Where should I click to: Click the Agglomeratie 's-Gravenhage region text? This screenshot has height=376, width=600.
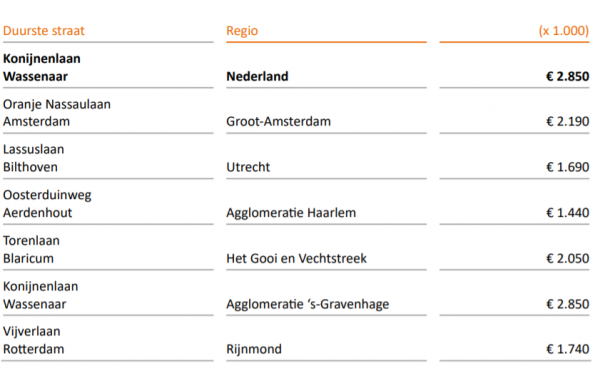tap(307, 304)
